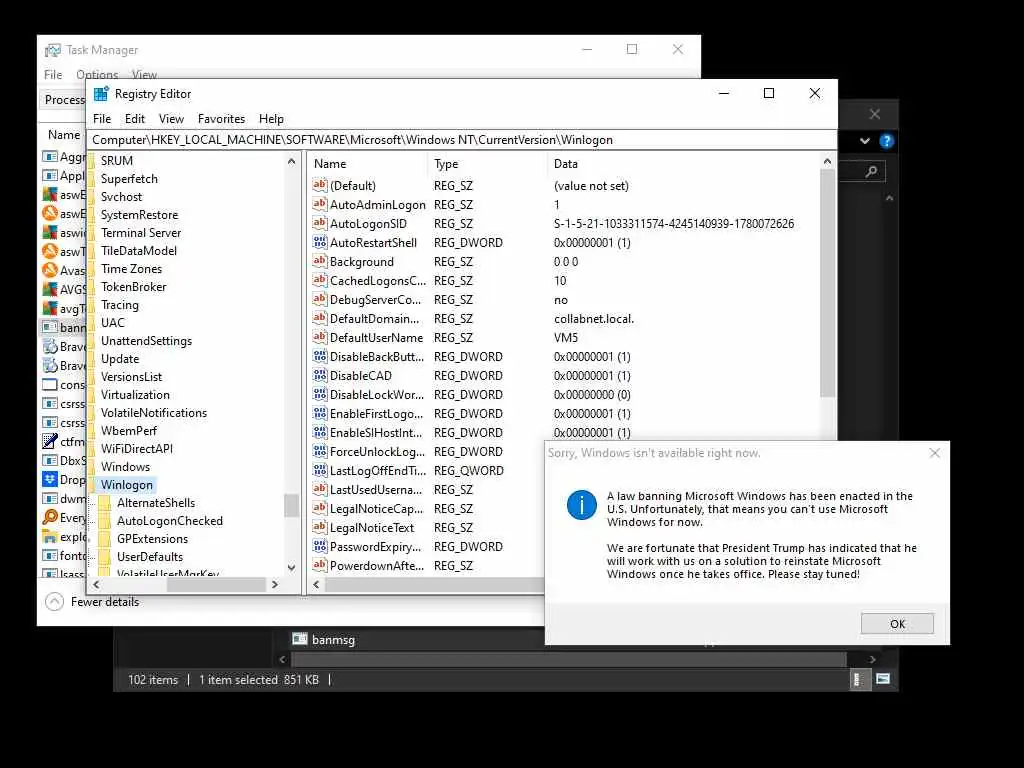
Task: Open Registry Editor Help menu
Action: tap(271, 119)
